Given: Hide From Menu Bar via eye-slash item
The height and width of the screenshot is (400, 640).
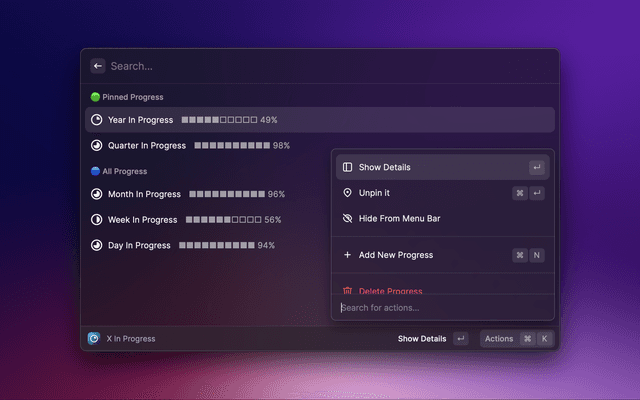Looking at the screenshot, I should tap(399, 218).
